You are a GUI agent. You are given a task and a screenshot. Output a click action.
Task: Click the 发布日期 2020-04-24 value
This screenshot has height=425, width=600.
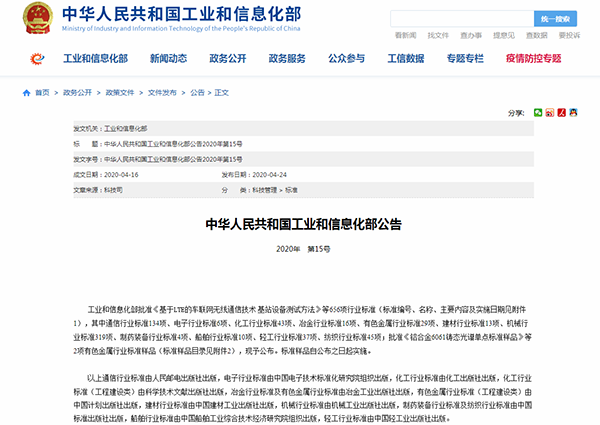click(269, 175)
